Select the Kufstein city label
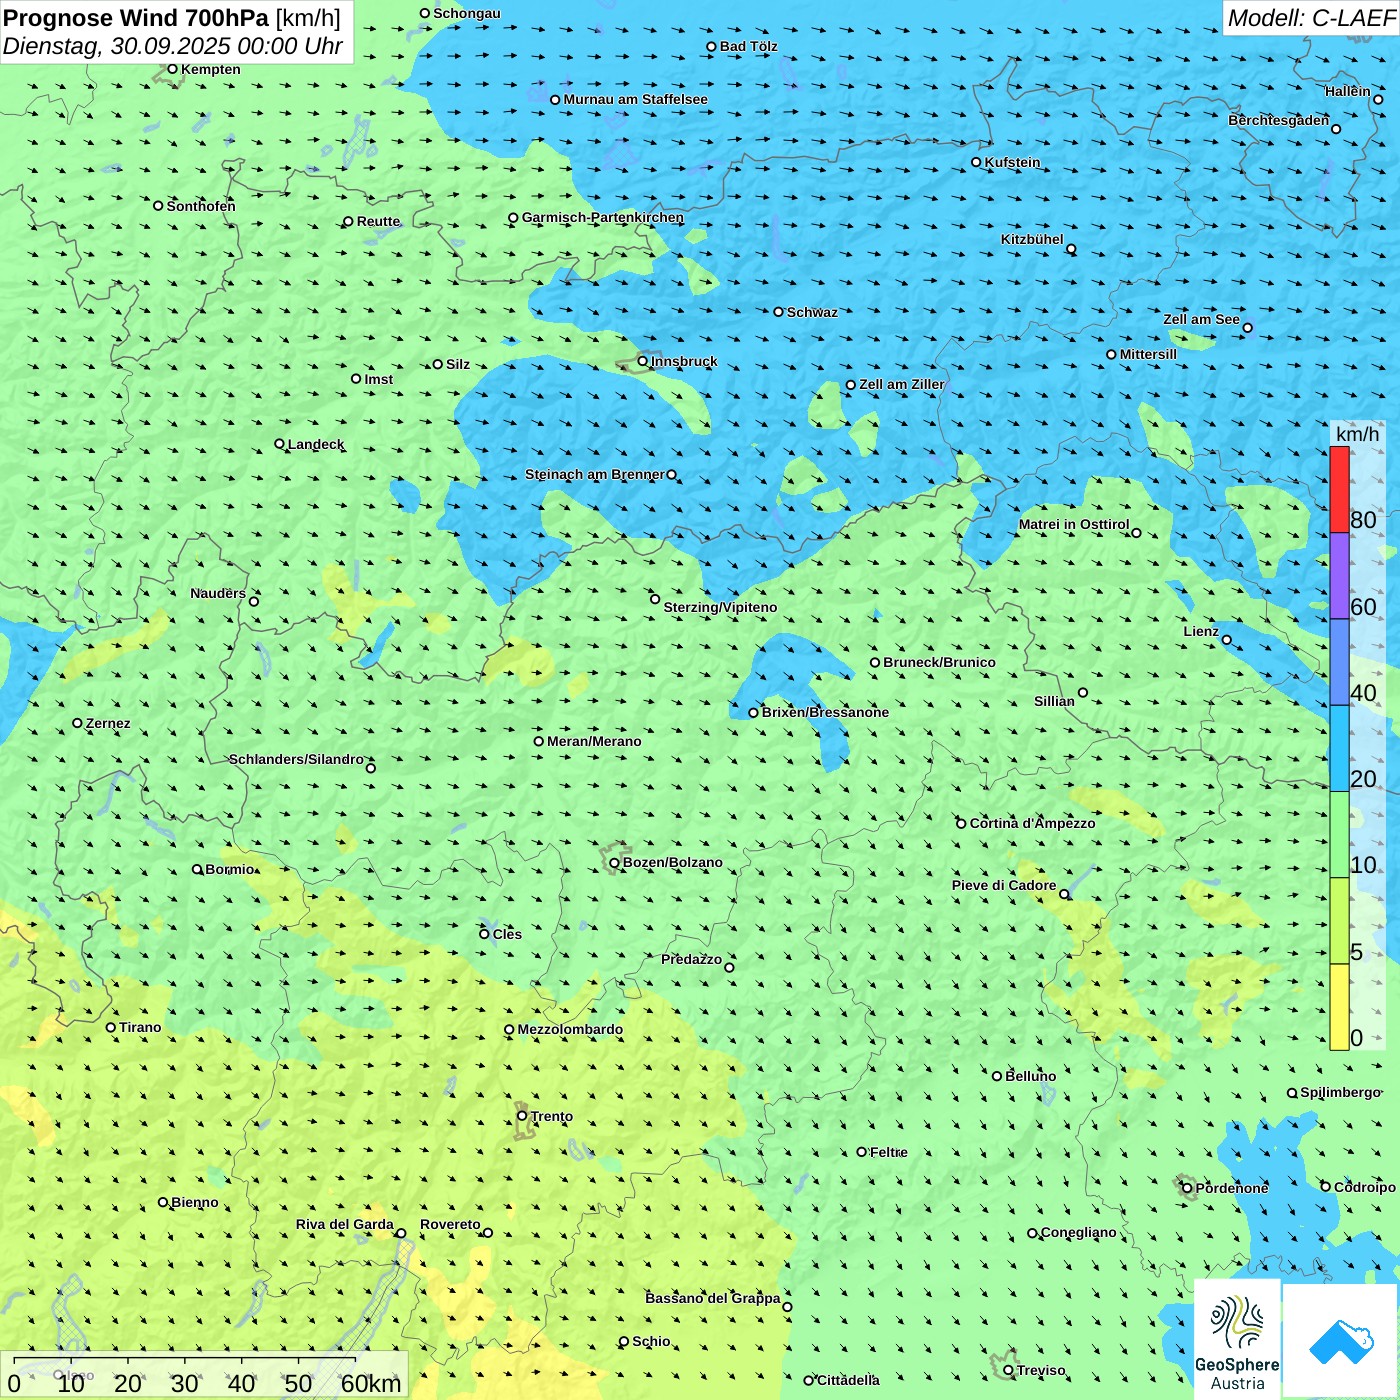 point(1013,162)
